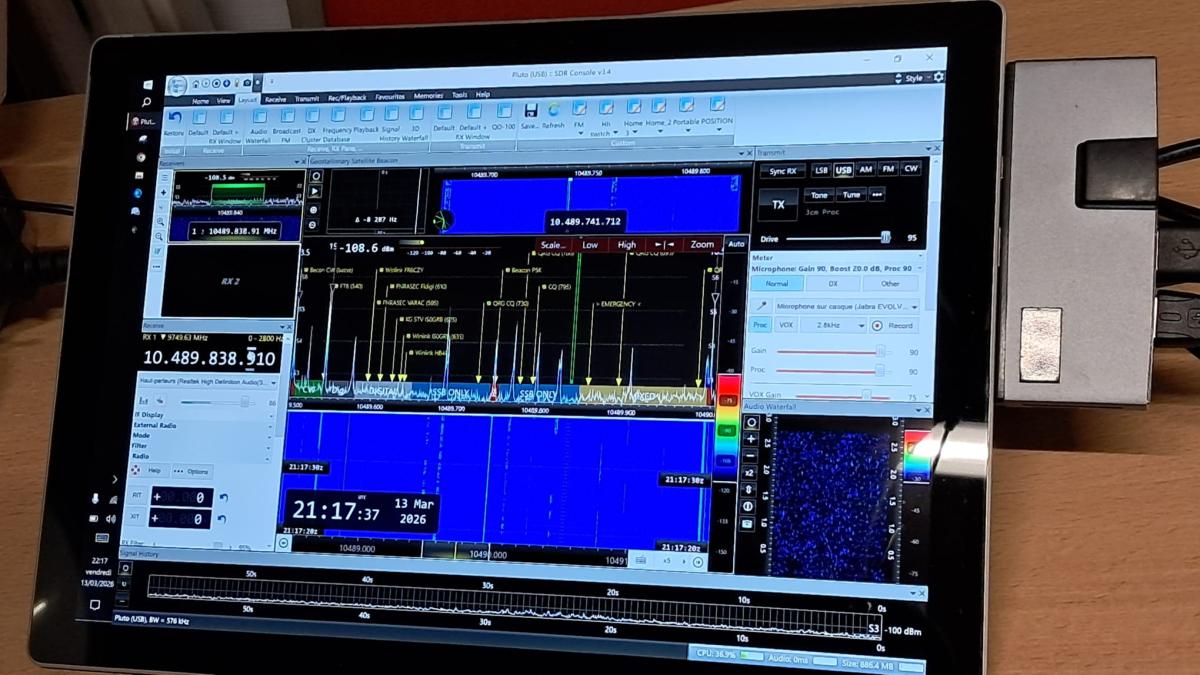Click the Save layout floppy disk icon

coord(530,110)
